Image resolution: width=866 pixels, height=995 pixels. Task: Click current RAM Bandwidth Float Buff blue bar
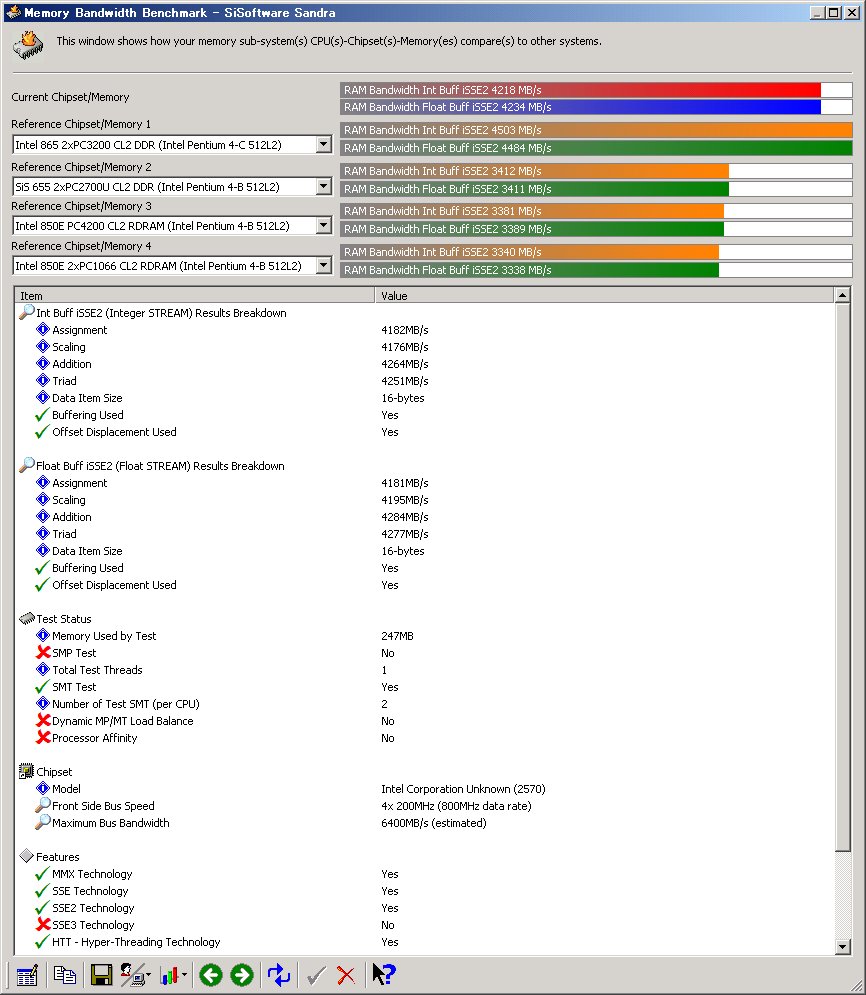click(596, 107)
